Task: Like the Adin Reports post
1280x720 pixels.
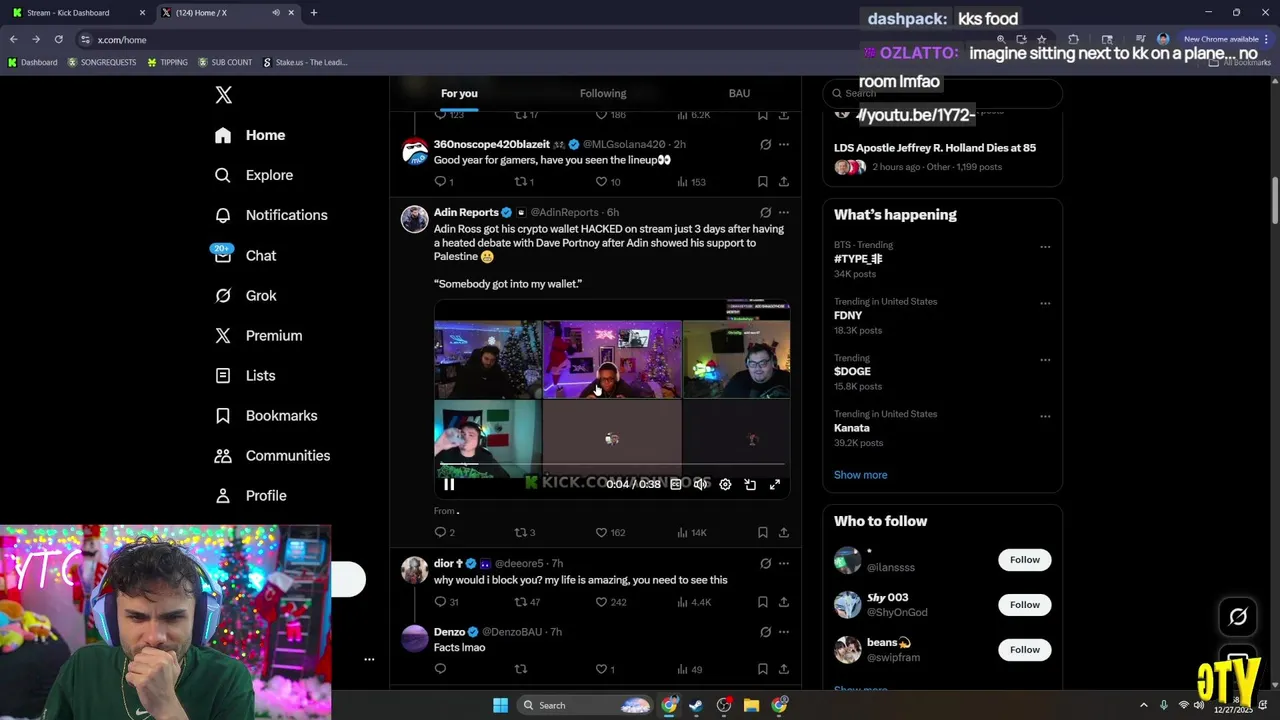Action: click(608, 532)
